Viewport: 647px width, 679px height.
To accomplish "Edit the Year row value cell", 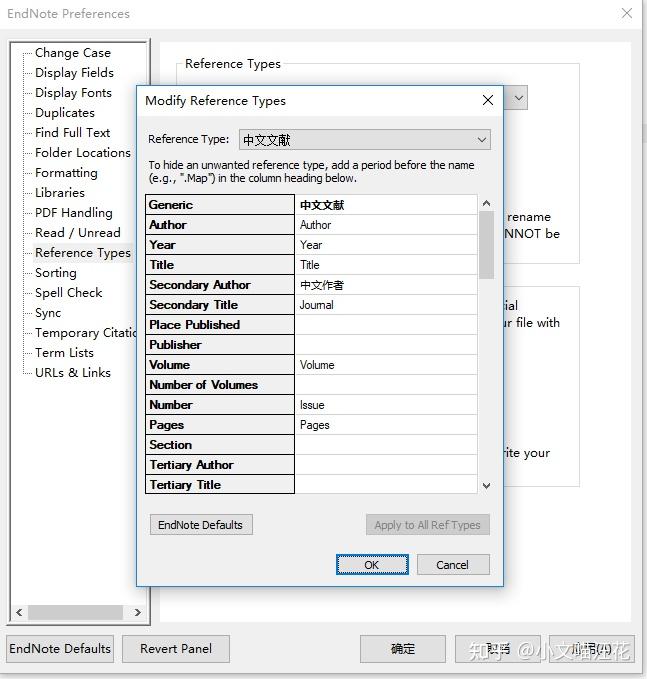I will coord(386,245).
